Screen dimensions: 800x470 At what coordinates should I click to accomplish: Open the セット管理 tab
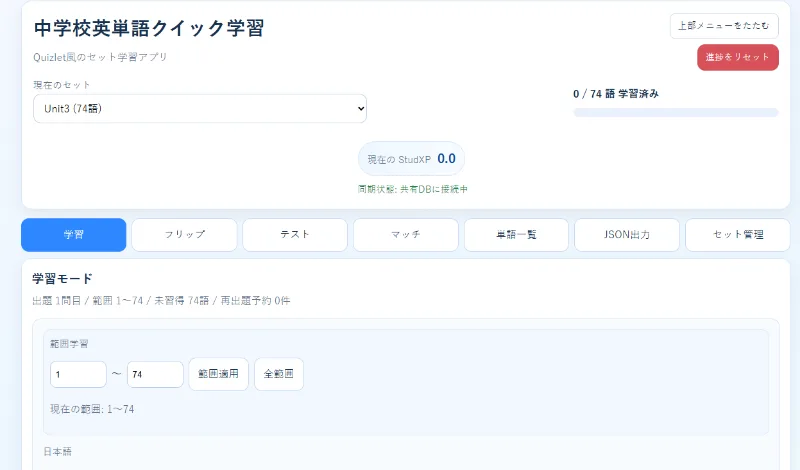pos(738,235)
